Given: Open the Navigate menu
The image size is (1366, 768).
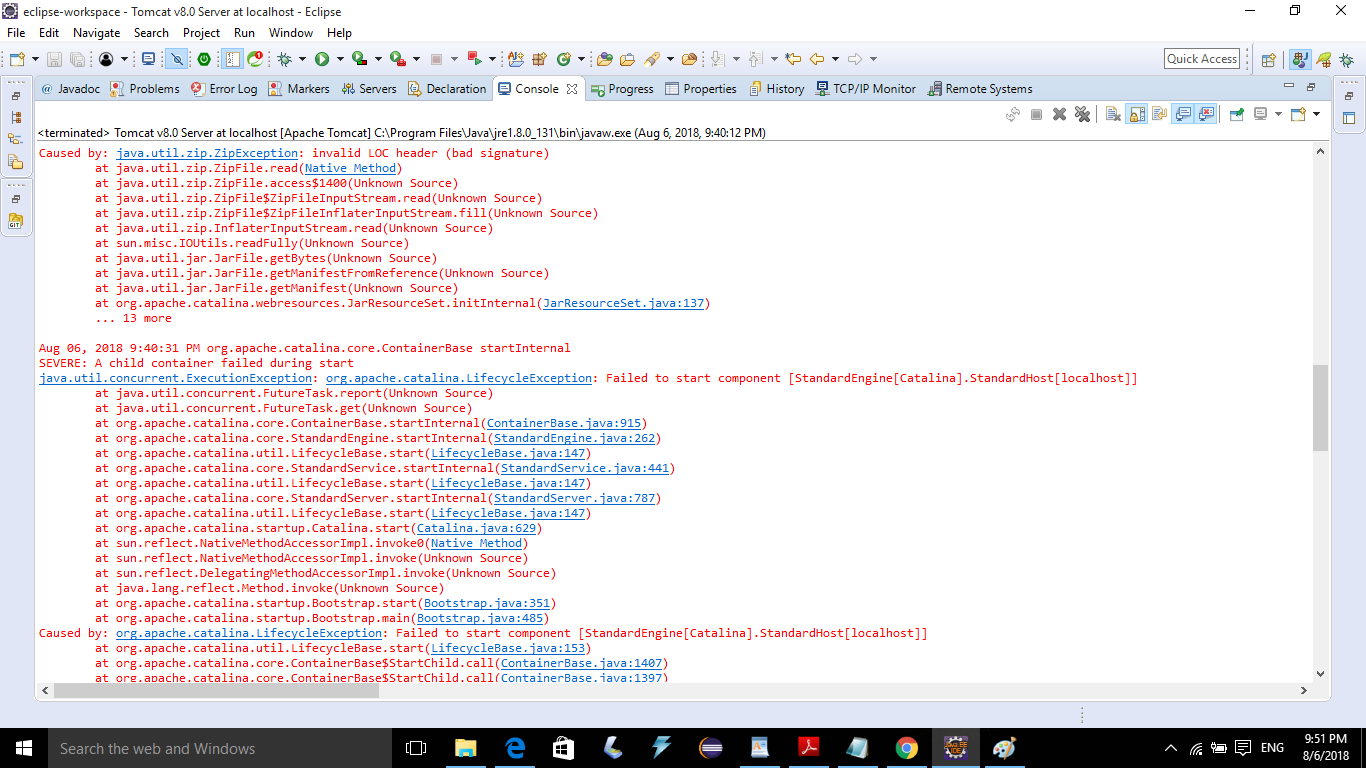Looking at the screenshot, I should [95, 32].
